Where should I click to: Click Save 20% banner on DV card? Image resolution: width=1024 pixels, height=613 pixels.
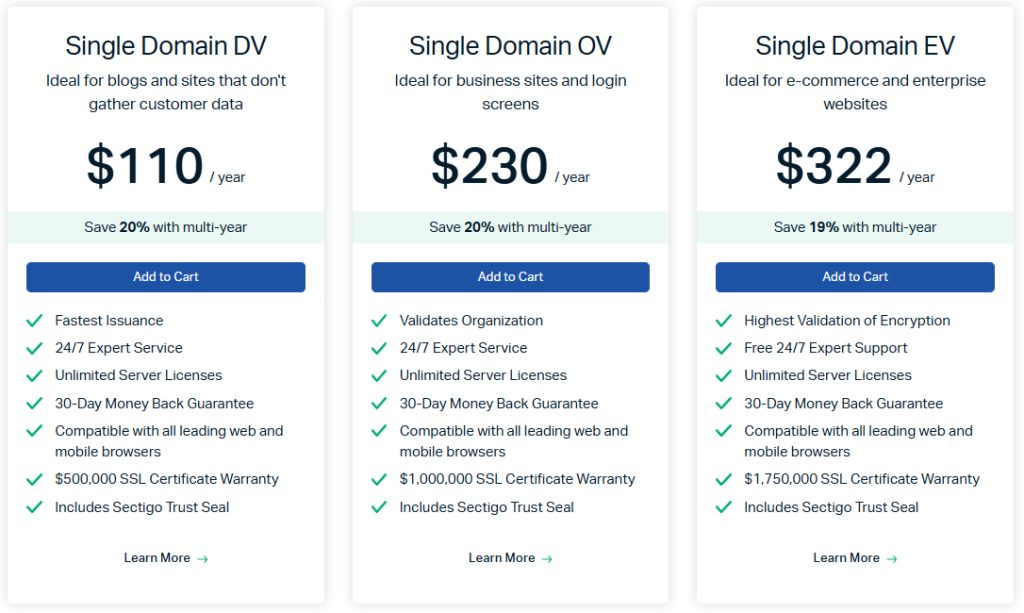[165, 227]
